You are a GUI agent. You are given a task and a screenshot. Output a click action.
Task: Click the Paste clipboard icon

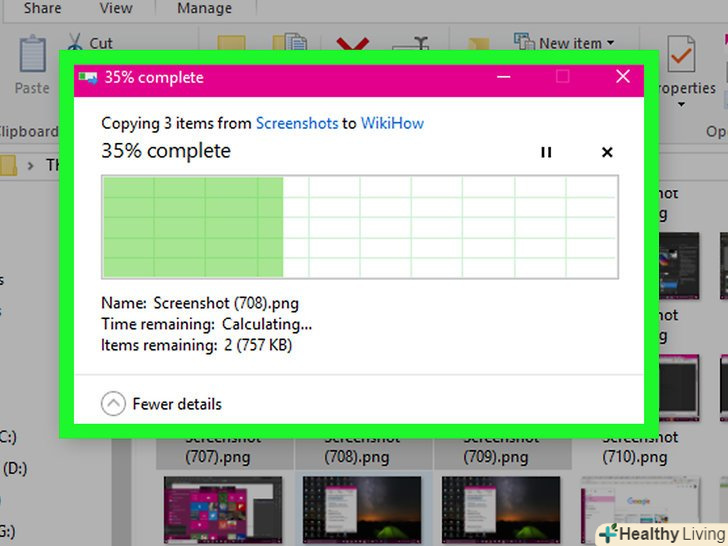click(x=32, y=55)
